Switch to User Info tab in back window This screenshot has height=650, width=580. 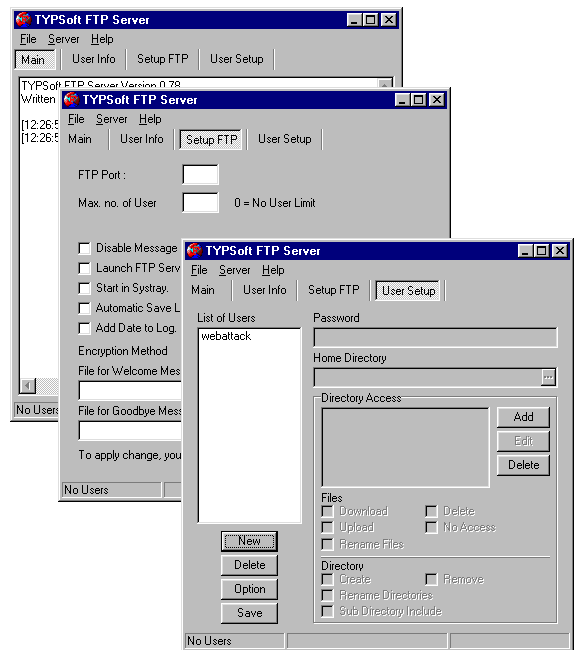(94, 59)
